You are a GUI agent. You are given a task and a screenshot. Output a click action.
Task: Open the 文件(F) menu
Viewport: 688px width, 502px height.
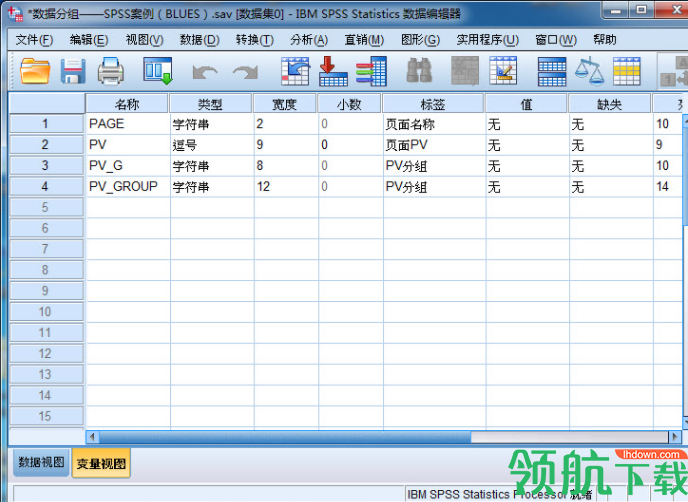[34, 40]
